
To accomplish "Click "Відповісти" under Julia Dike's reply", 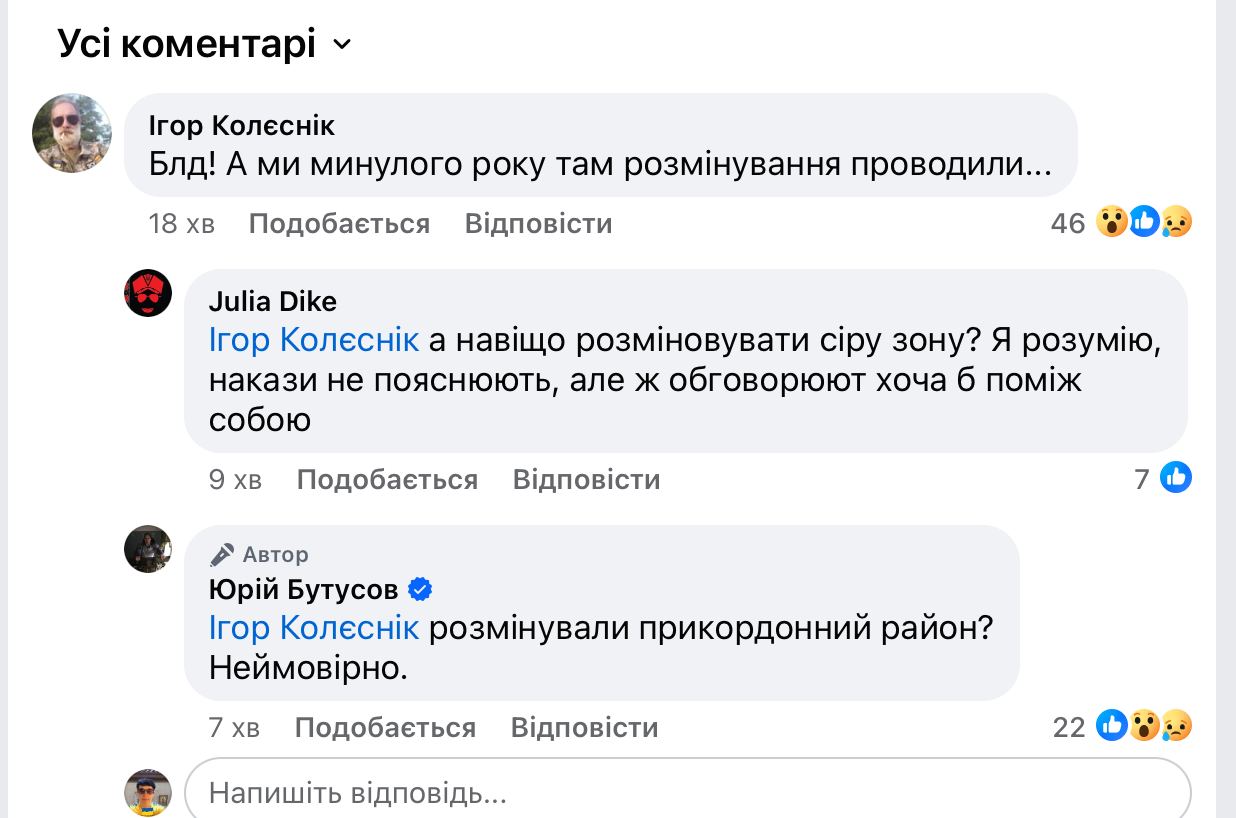I will pyautogui.click(x=586, y=479).
